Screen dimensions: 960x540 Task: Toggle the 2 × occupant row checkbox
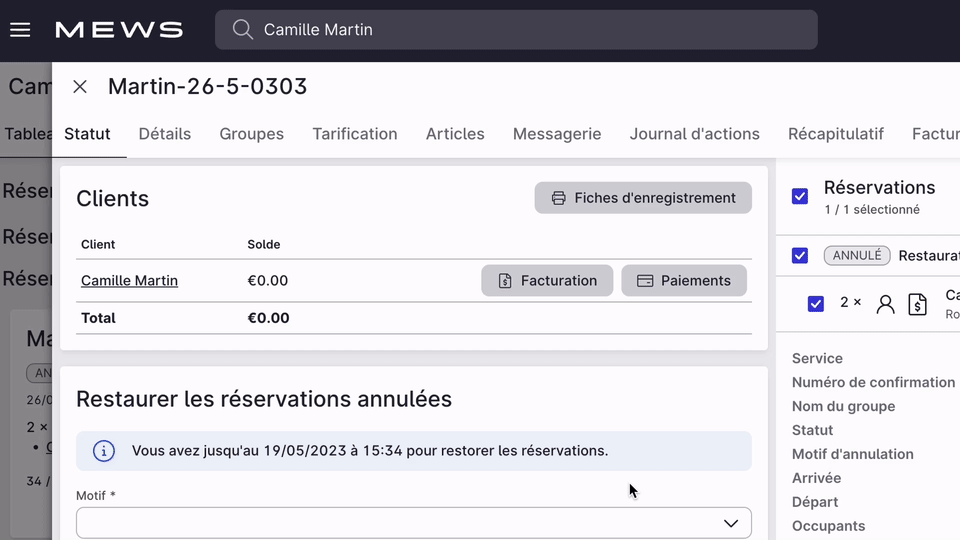[x=816, y=303]
